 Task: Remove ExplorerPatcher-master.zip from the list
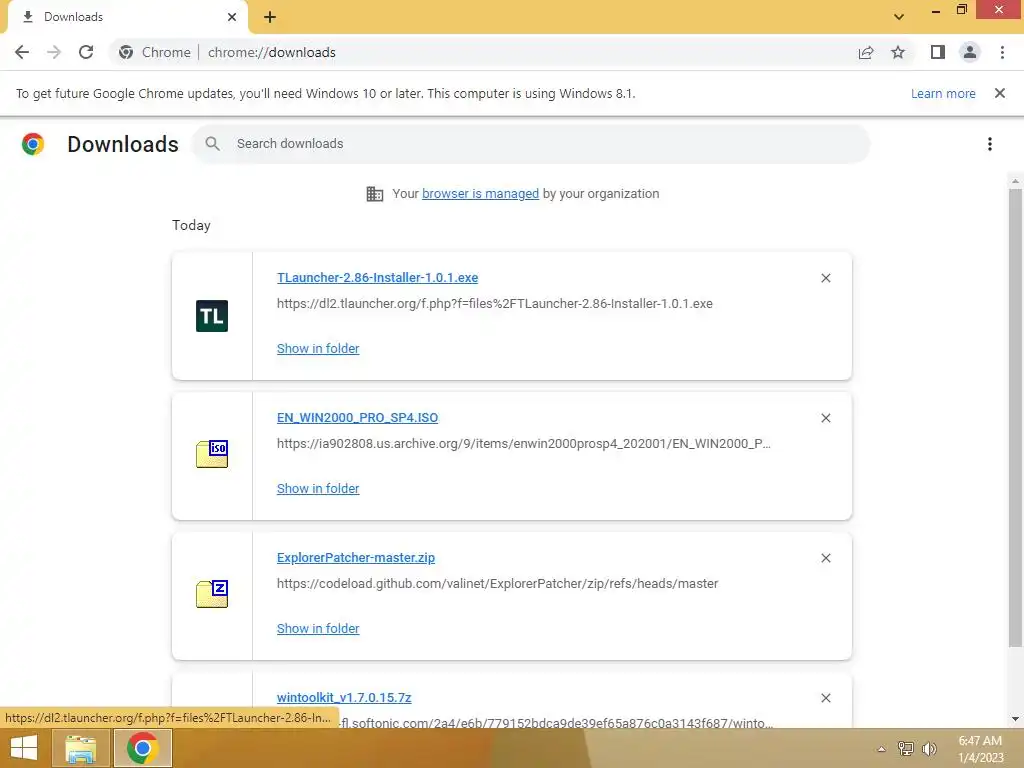coord(825,558)
